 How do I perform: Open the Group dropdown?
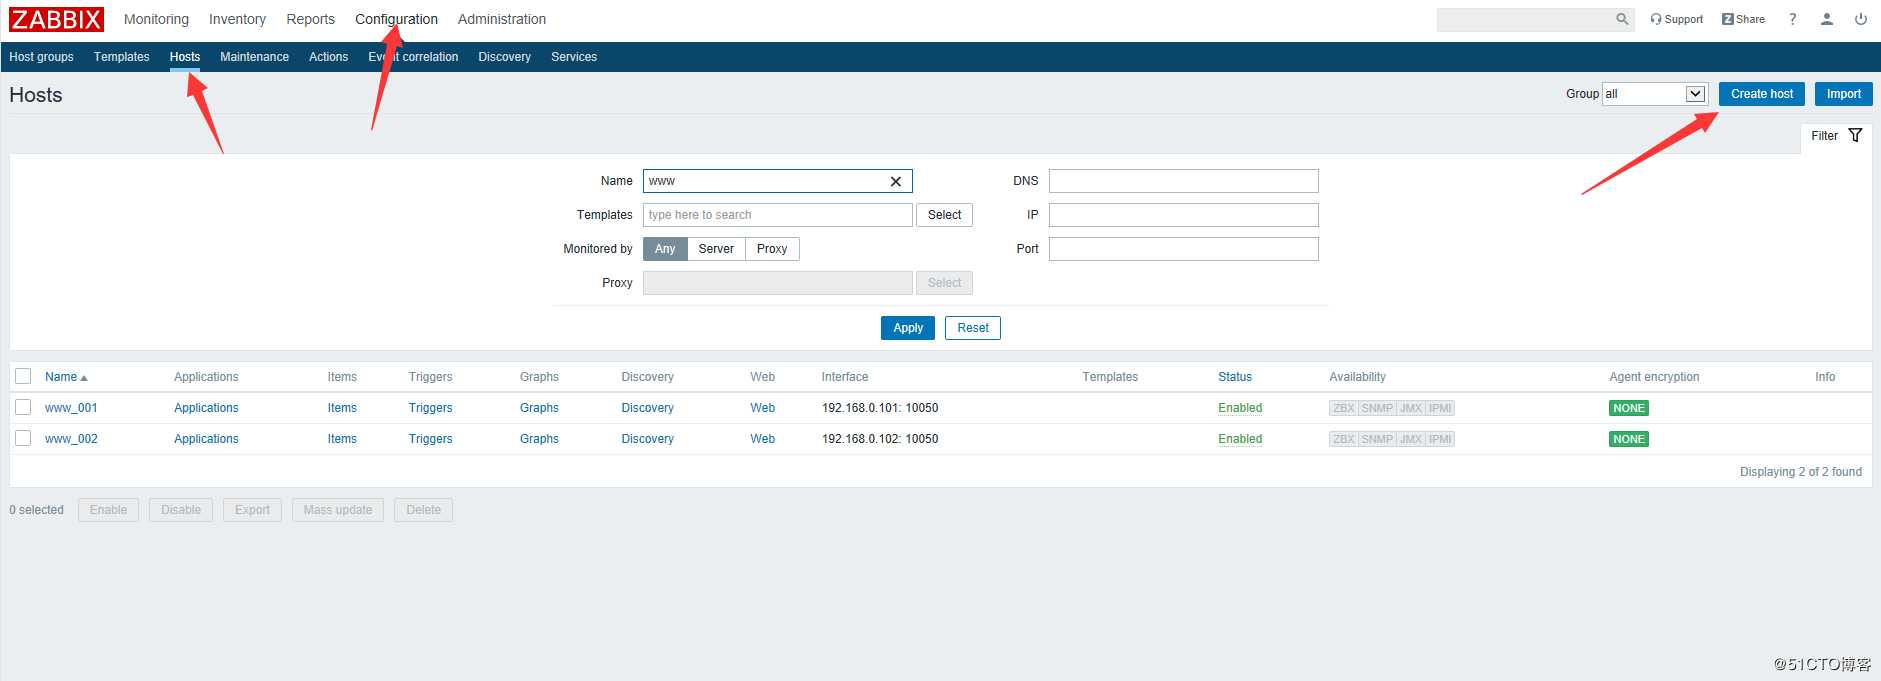point(1655,94)
